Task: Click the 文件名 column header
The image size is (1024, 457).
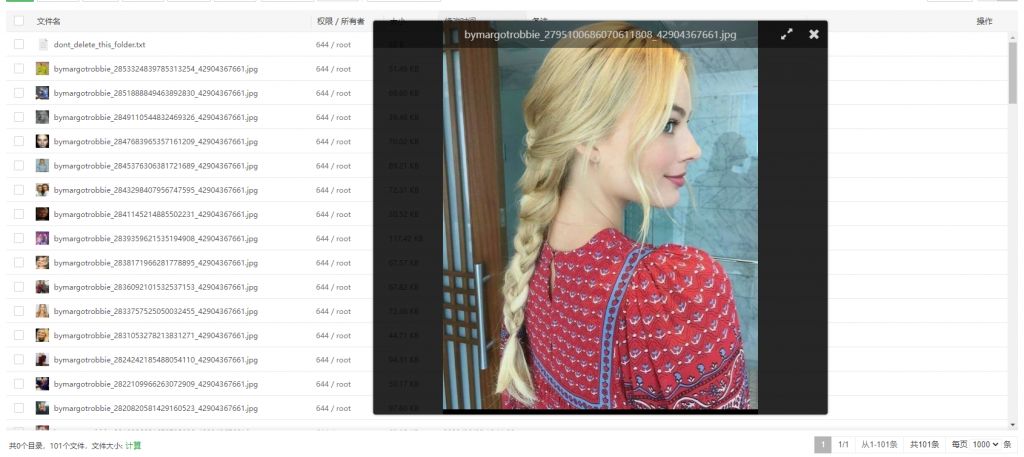Action: 48,22
